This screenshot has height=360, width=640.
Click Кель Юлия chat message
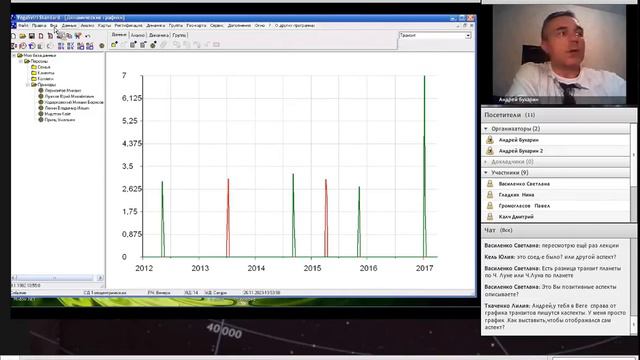[550, 257]
